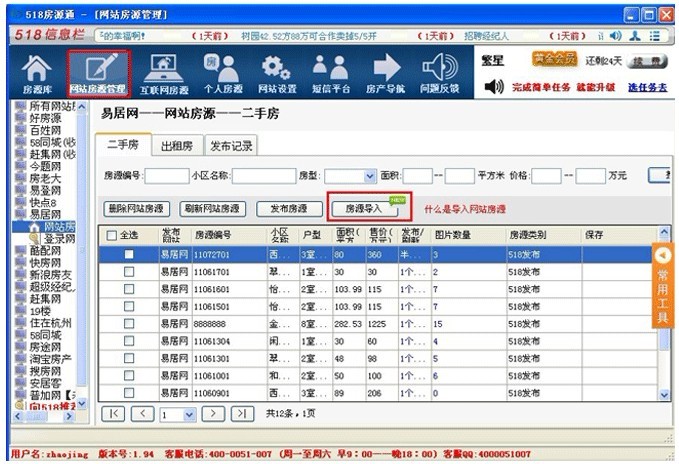Click the minimum 面积 input field
This screenshot has width=679, height=464.
pos(417,176)
